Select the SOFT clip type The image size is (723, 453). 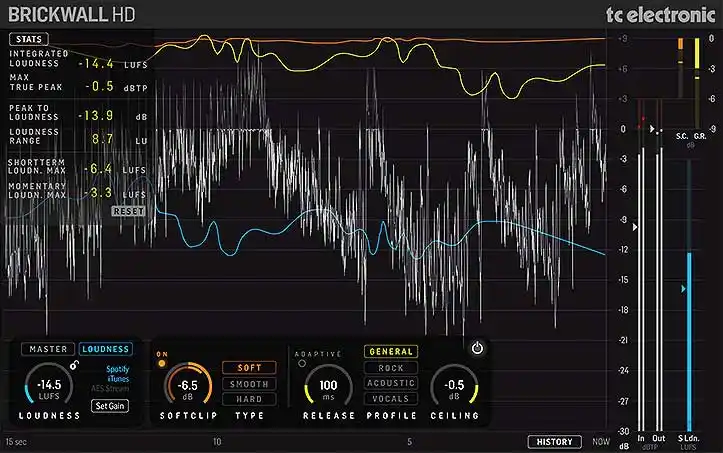[249, 368]
